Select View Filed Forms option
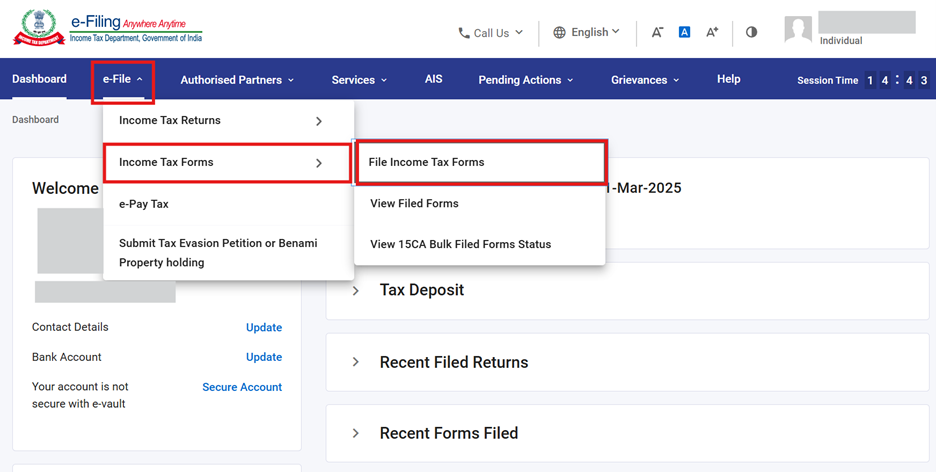This screenshot has width=936, height=472. pos(414,203)
